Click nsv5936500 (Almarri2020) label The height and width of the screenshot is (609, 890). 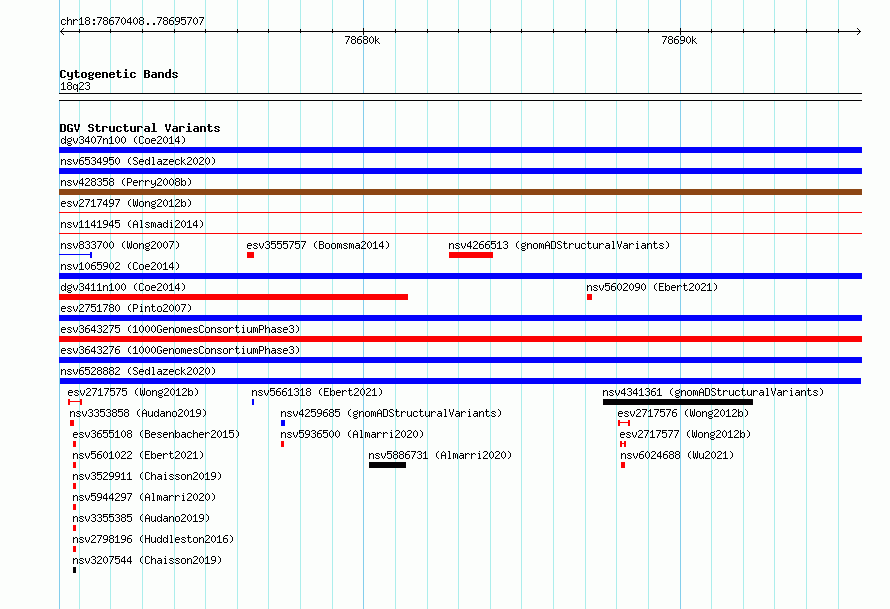(352, 434)
